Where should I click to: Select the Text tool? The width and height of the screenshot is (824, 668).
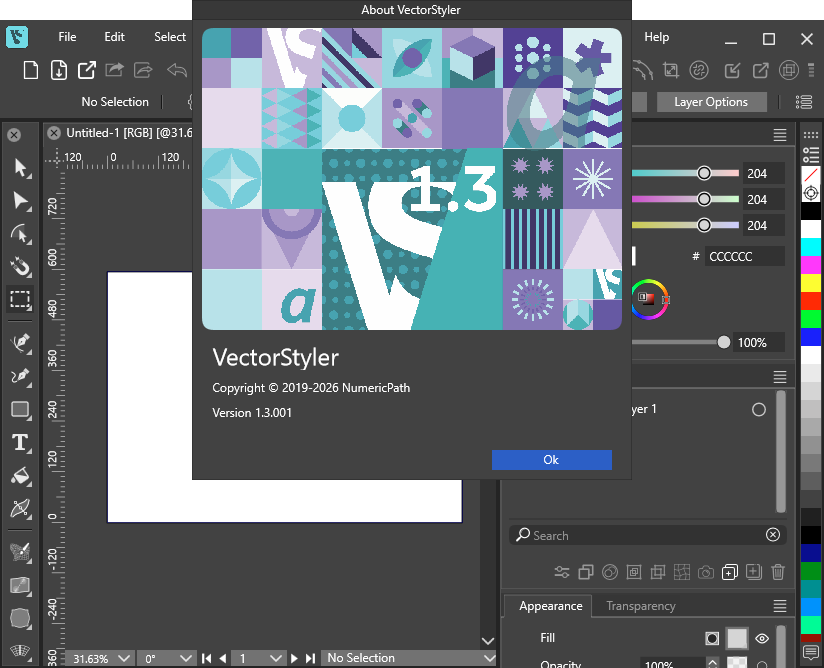point(20,443)
